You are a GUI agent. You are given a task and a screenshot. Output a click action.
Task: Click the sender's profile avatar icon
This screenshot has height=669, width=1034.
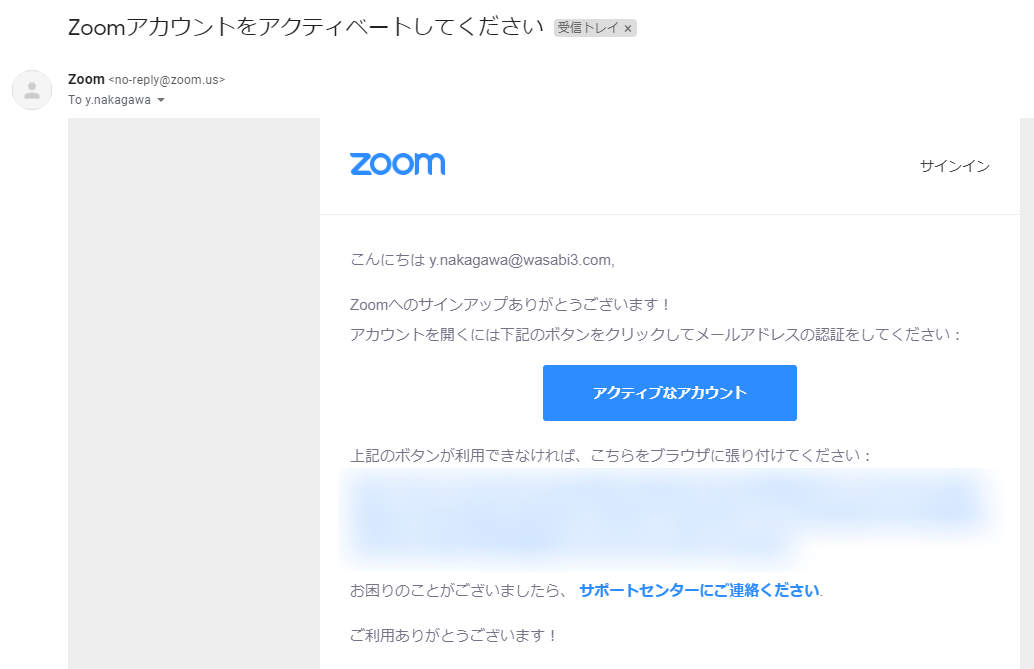coord(32,90)
